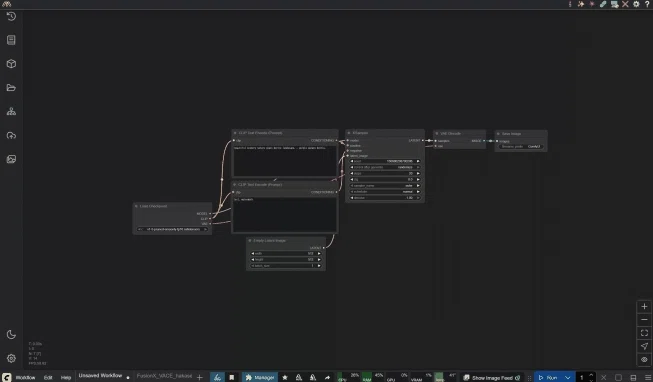
Task: Click the bookmark icon in bottom toolbar
Action: tap(232, 377)
